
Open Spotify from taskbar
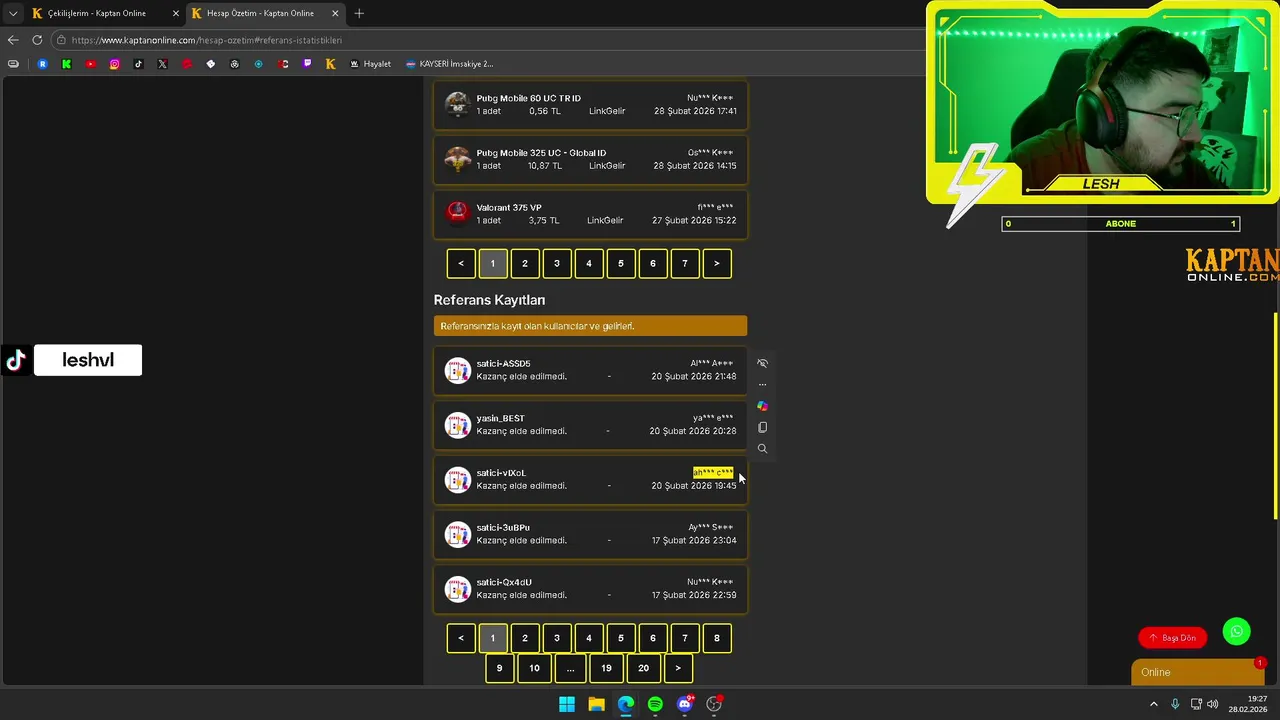coord(655,704)
